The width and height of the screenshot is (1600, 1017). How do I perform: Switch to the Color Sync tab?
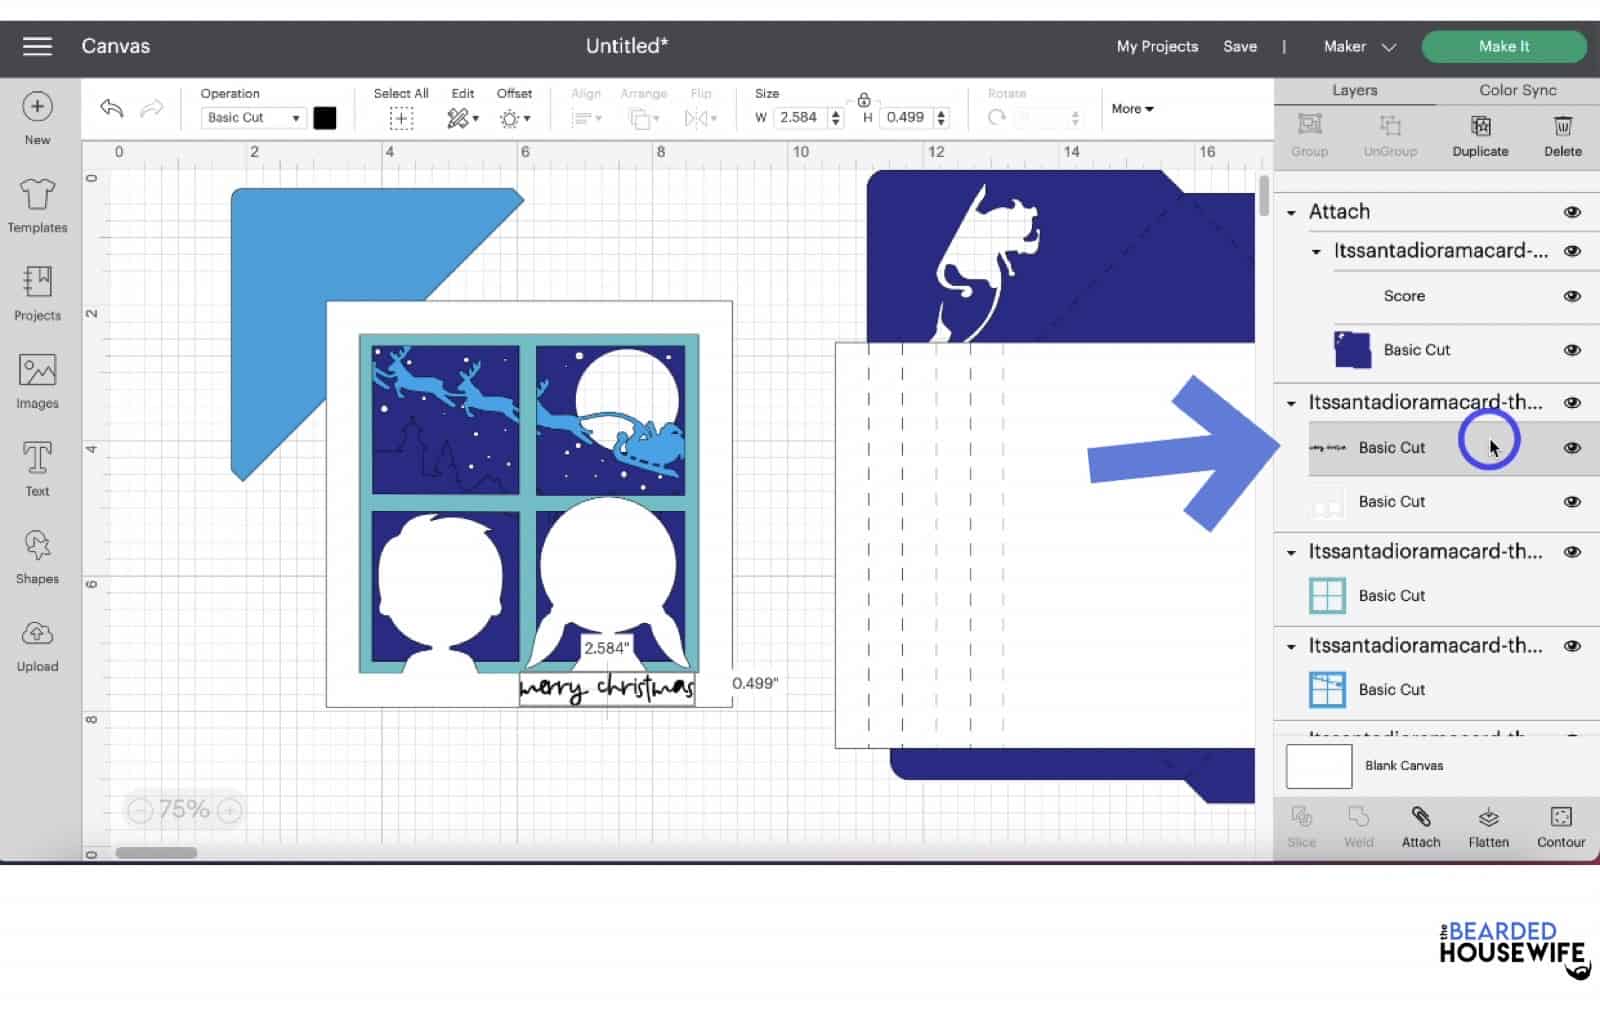(1517, 90)
